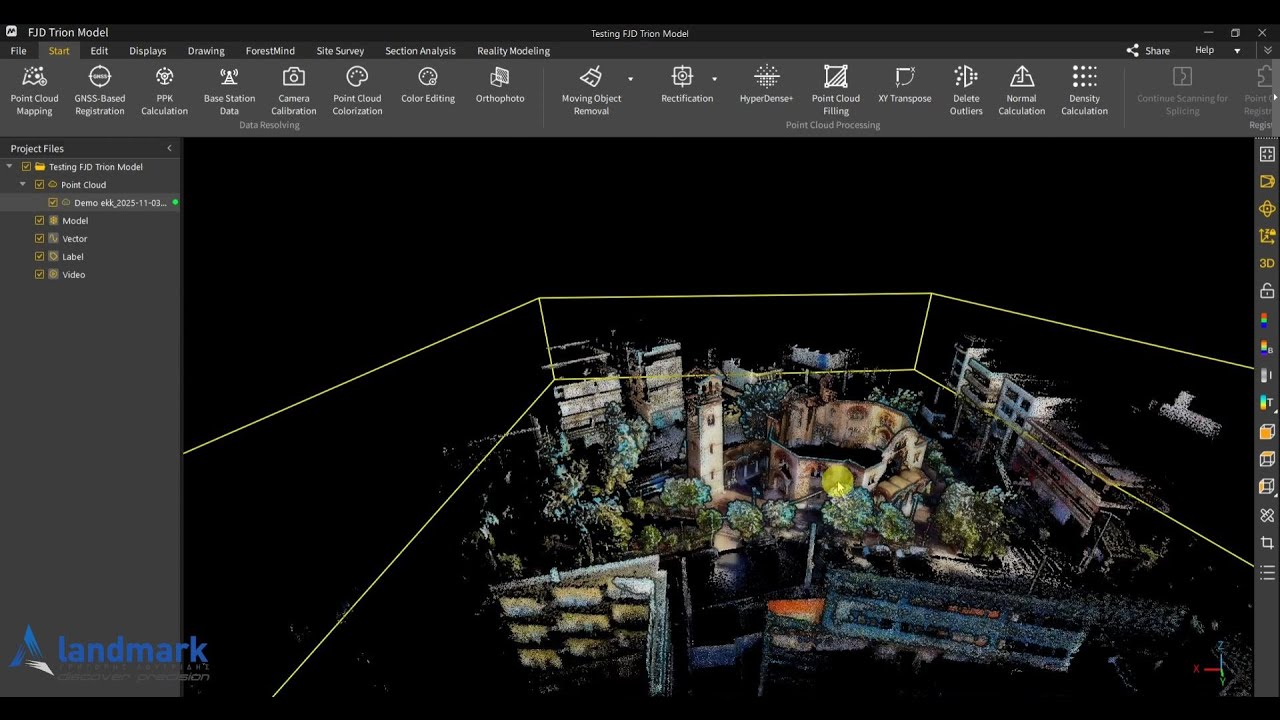
Task: Run Delete Outliers
Action: (x=966, y=91)
